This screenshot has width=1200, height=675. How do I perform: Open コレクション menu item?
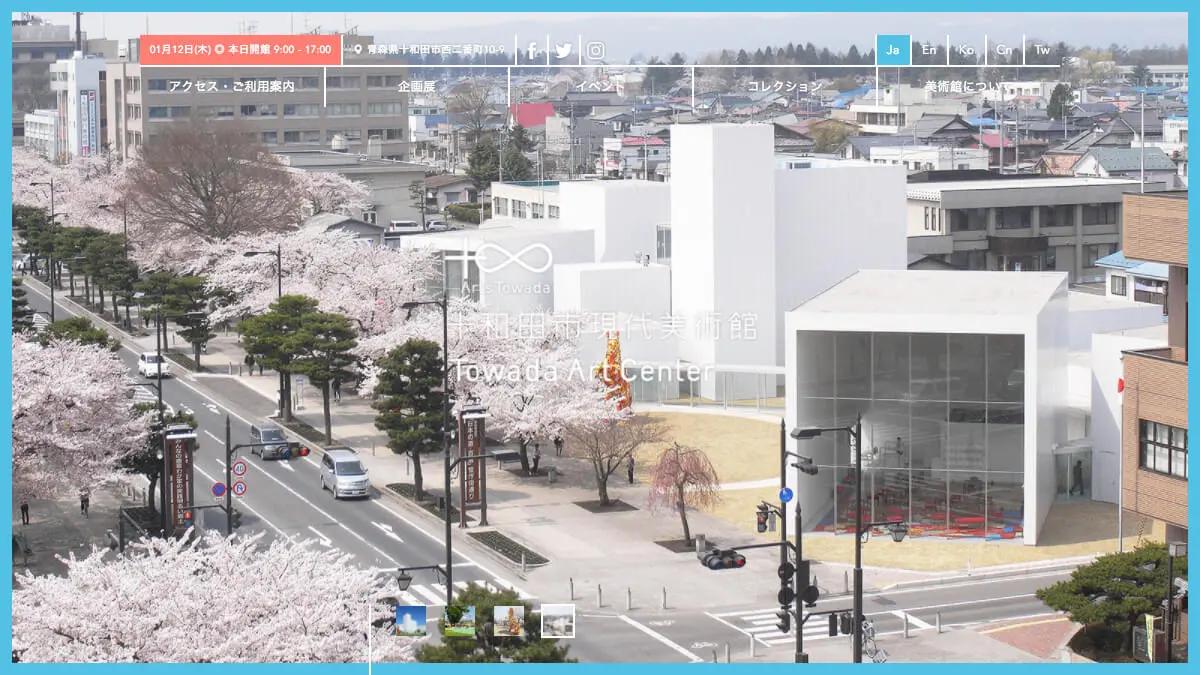pyautogui.click(x=785, y=86)
